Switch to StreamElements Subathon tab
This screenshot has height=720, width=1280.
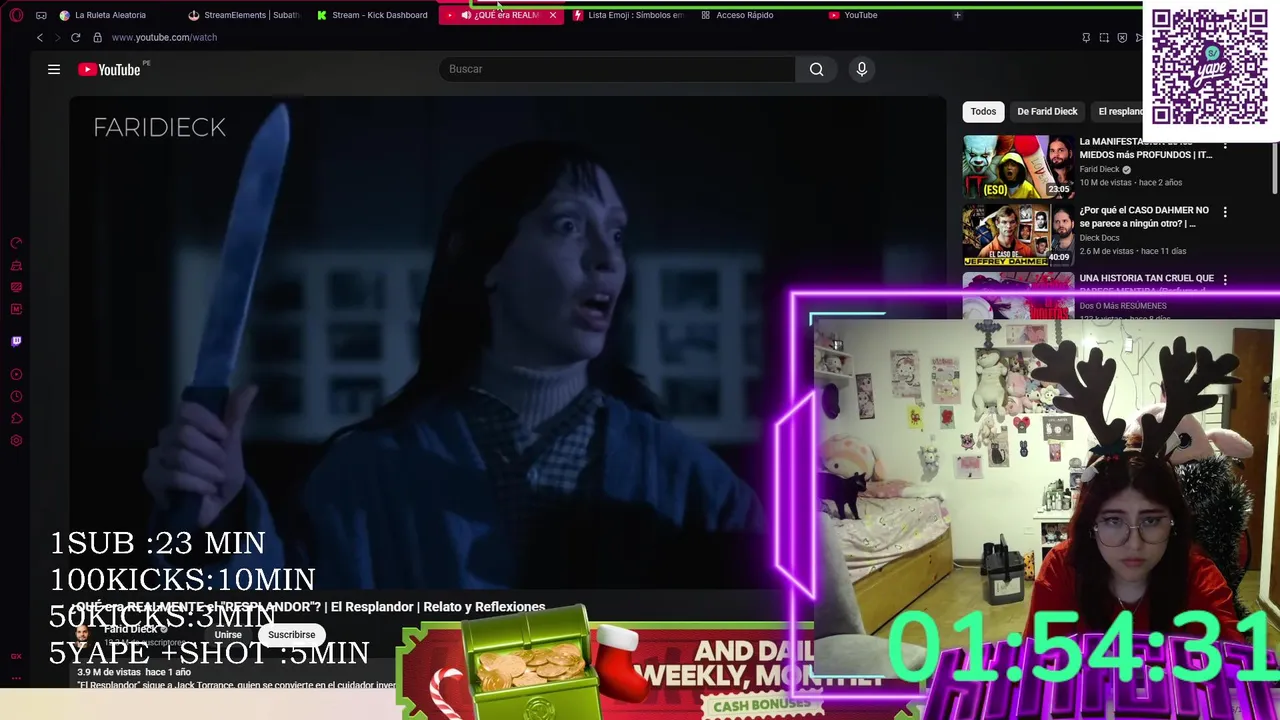[x=244, y=15]
